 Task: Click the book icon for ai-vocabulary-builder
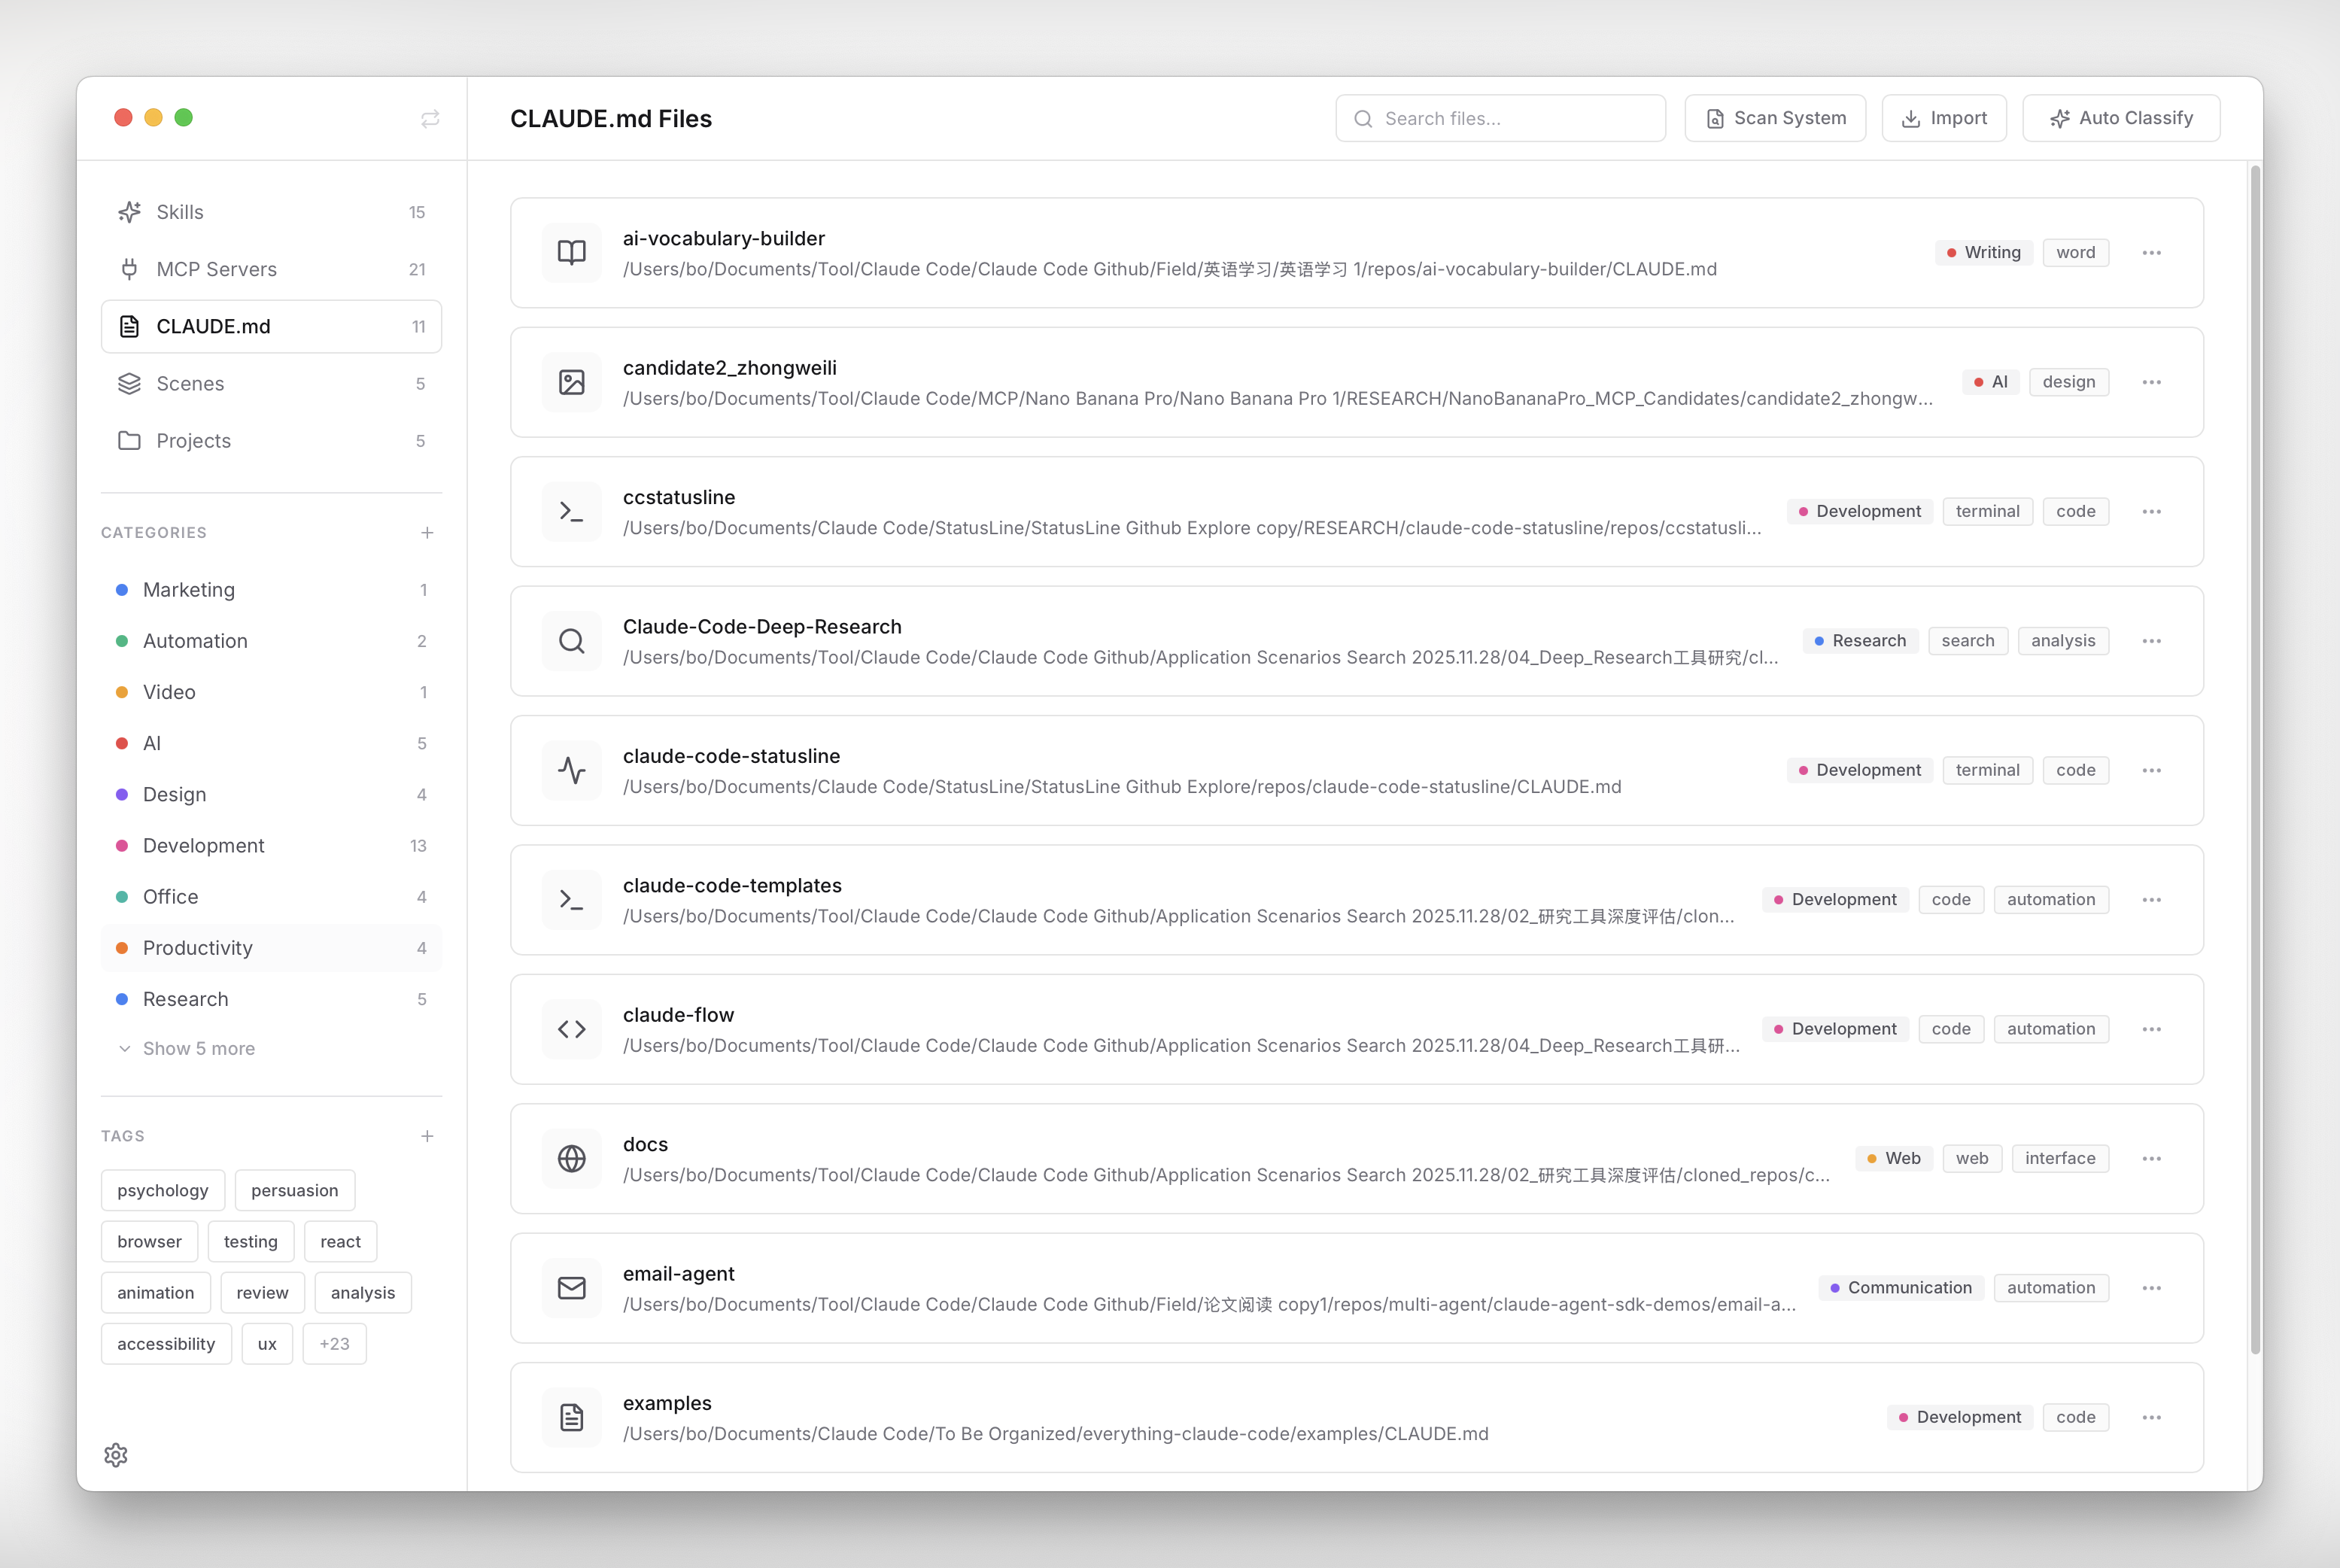(x=571, y=253)
